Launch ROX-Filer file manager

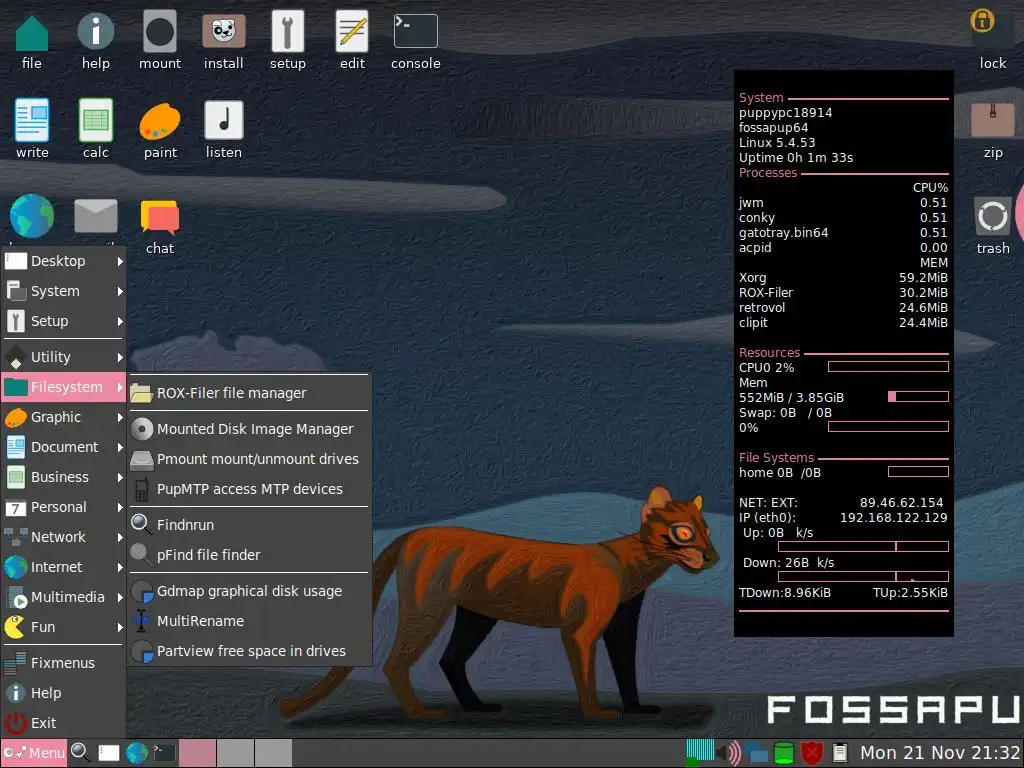click(x=249, y=393)
